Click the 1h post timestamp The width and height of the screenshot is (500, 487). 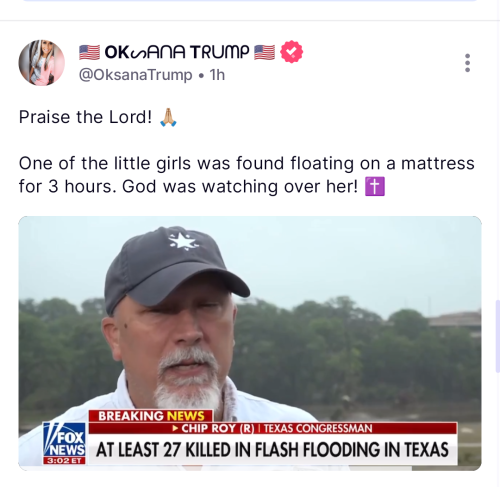pyautogui.click(x=217, y=75)
